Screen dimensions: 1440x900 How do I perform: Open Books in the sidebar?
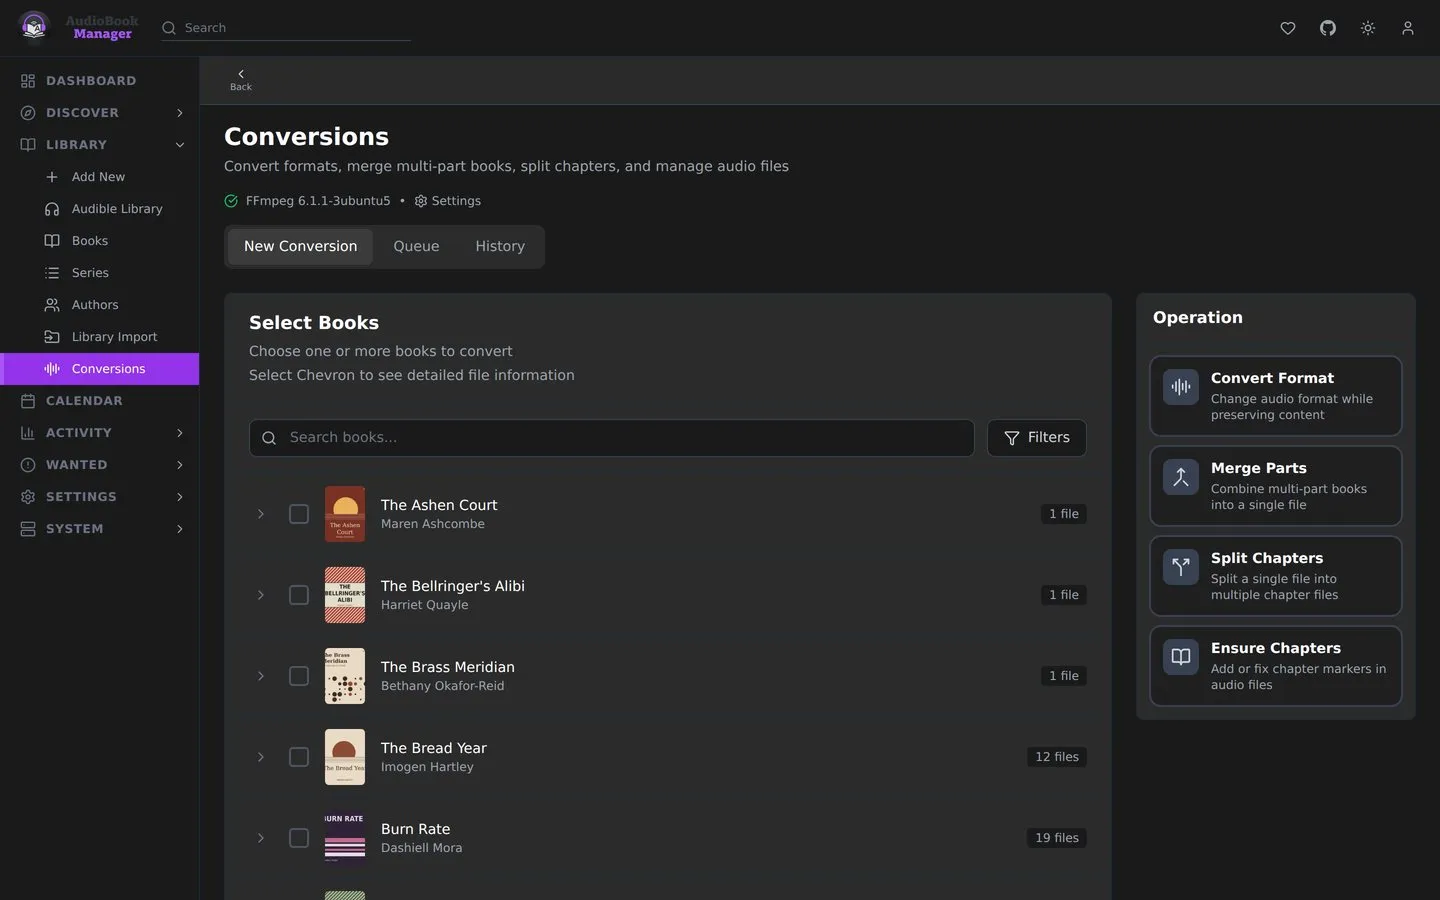(99, 241)
